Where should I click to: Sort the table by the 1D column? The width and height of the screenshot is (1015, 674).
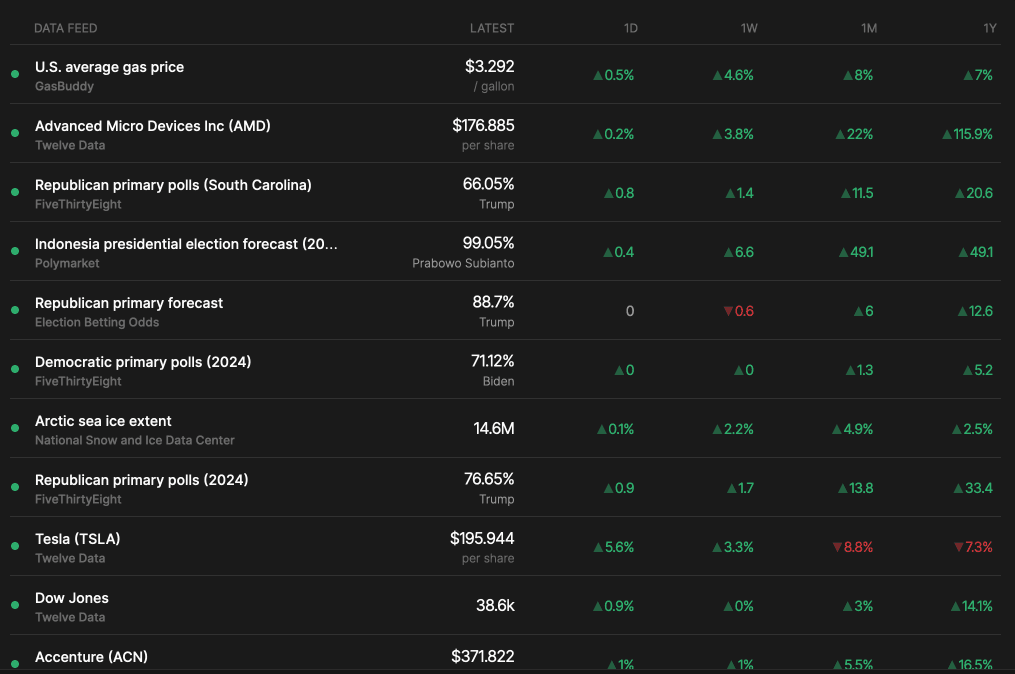pyautogui.click(x=630, y=28)
